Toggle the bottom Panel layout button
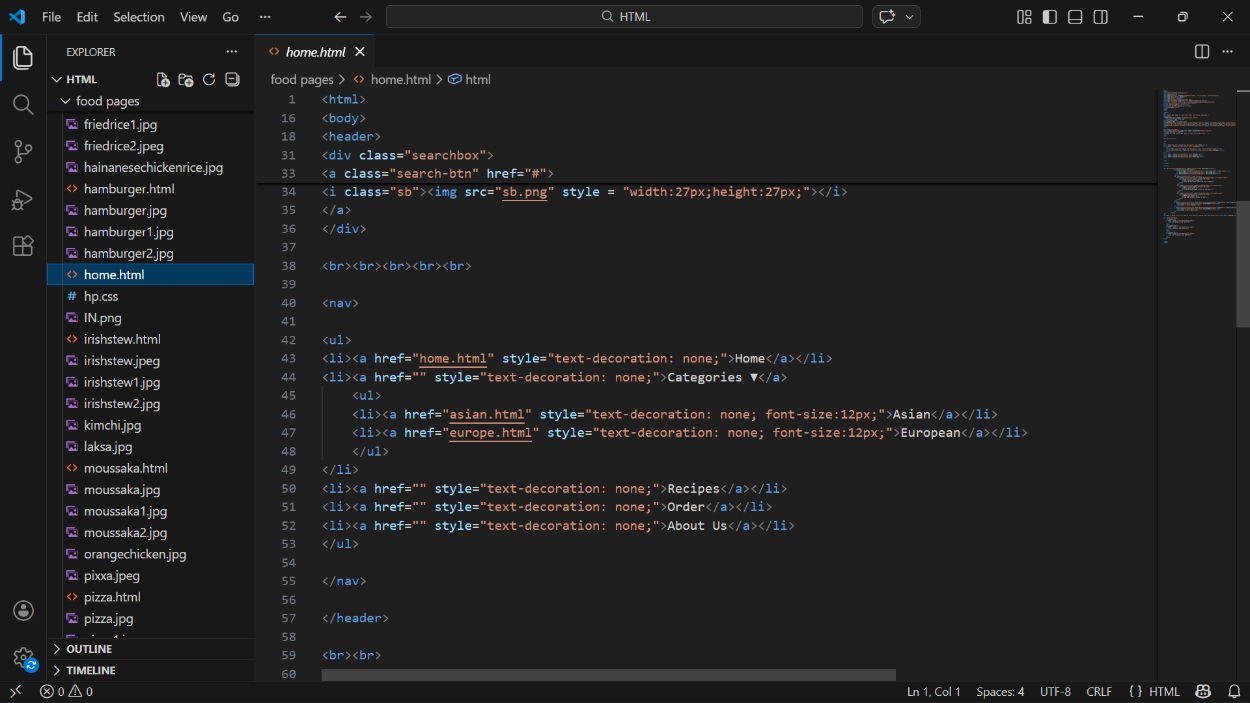 [1075, 17]
